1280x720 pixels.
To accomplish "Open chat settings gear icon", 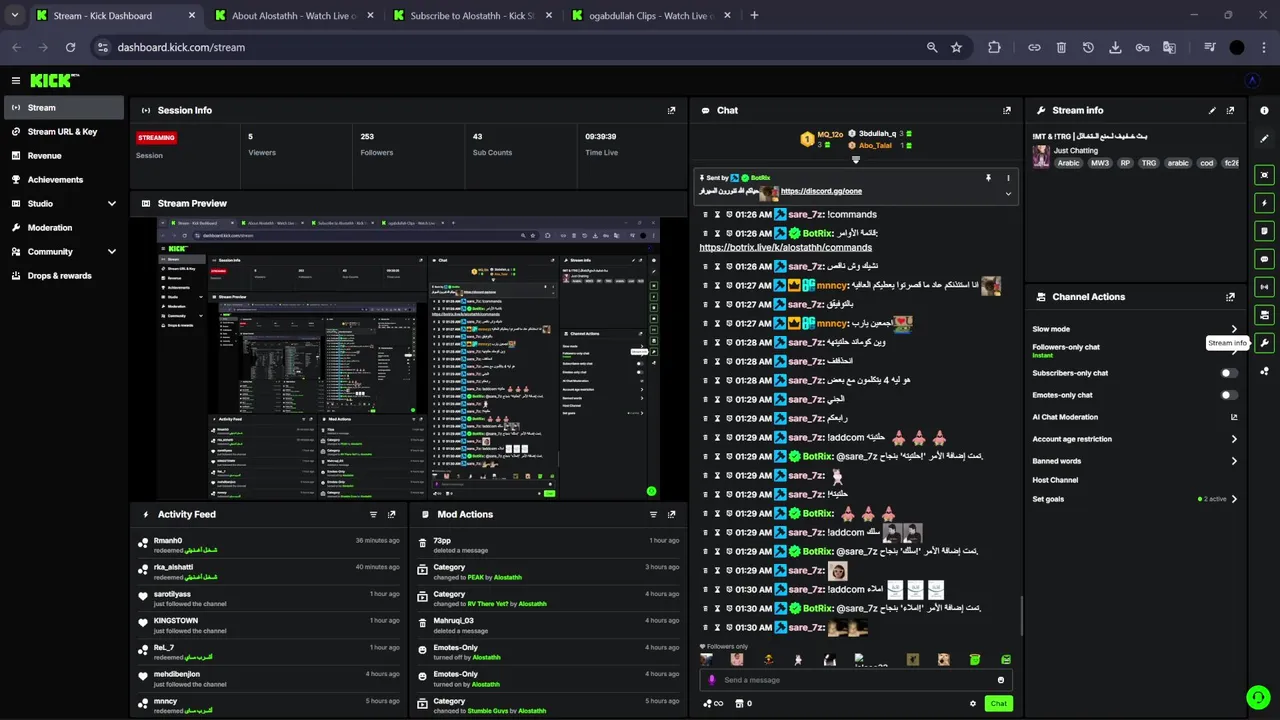I will click(x=972, y=704).
